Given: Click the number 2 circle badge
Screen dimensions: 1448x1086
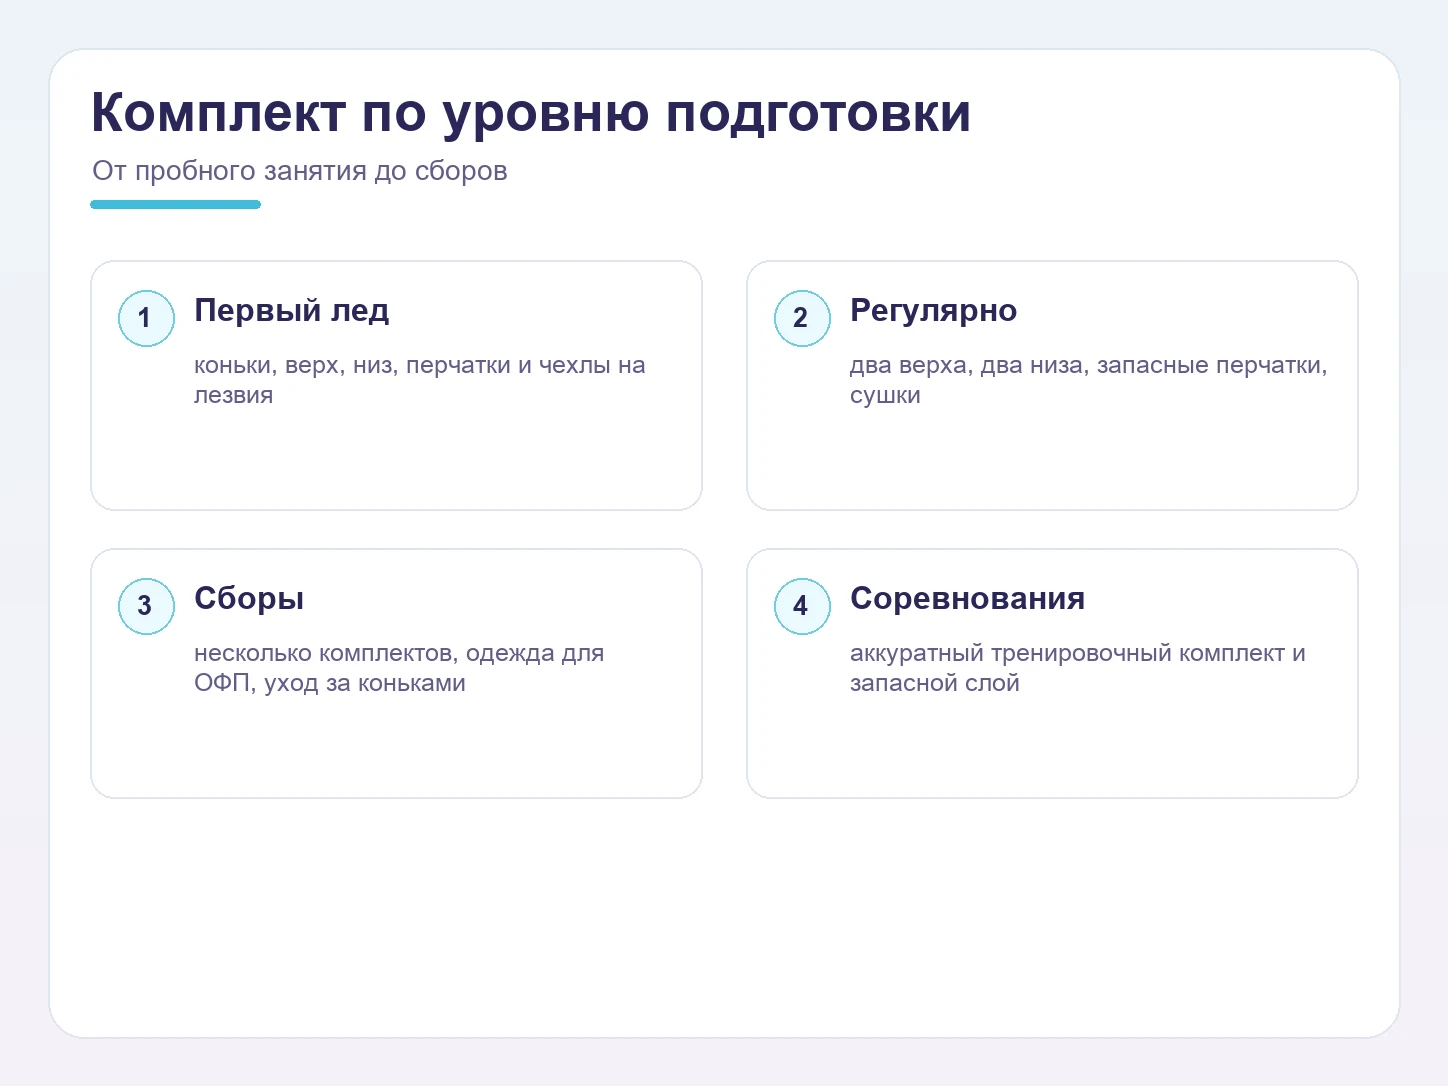Looking at the screenshot, I should tap(802, 318).
